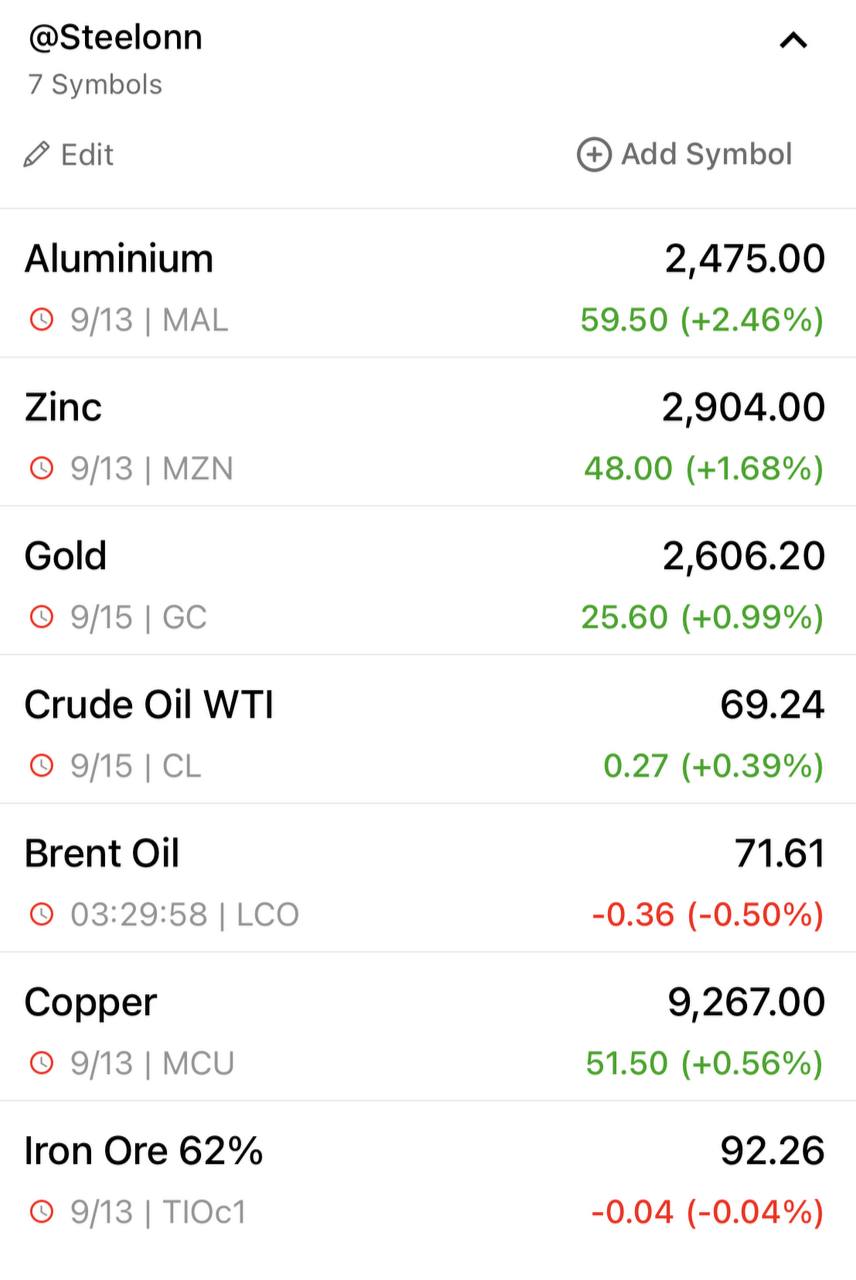Tap the clock icon in Zinc row
This screenshot has height=1280, width=856.
click(x=41, y=468)
